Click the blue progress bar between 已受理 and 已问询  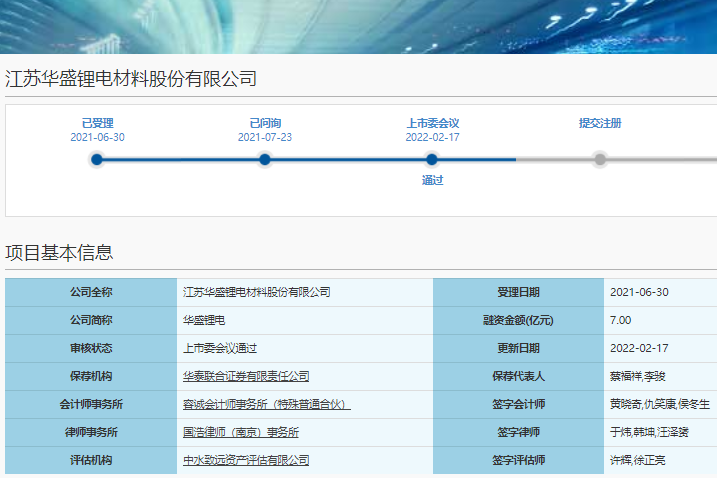[x=180, y=159]
